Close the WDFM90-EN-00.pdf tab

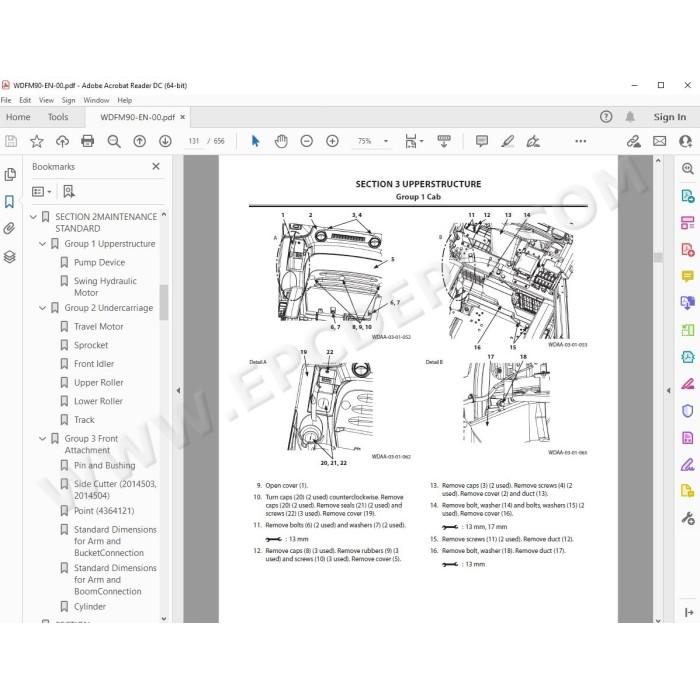pyautogui.click(x=183, y=117)
